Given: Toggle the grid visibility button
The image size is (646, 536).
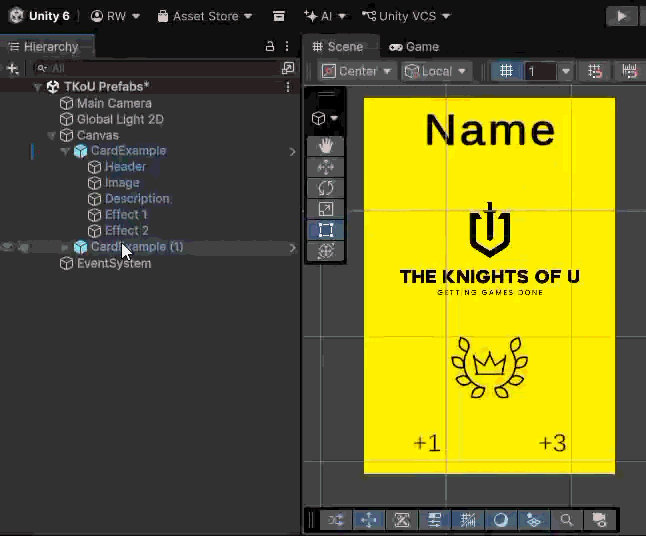Looking at the screenshot, I should coord(506,71).
